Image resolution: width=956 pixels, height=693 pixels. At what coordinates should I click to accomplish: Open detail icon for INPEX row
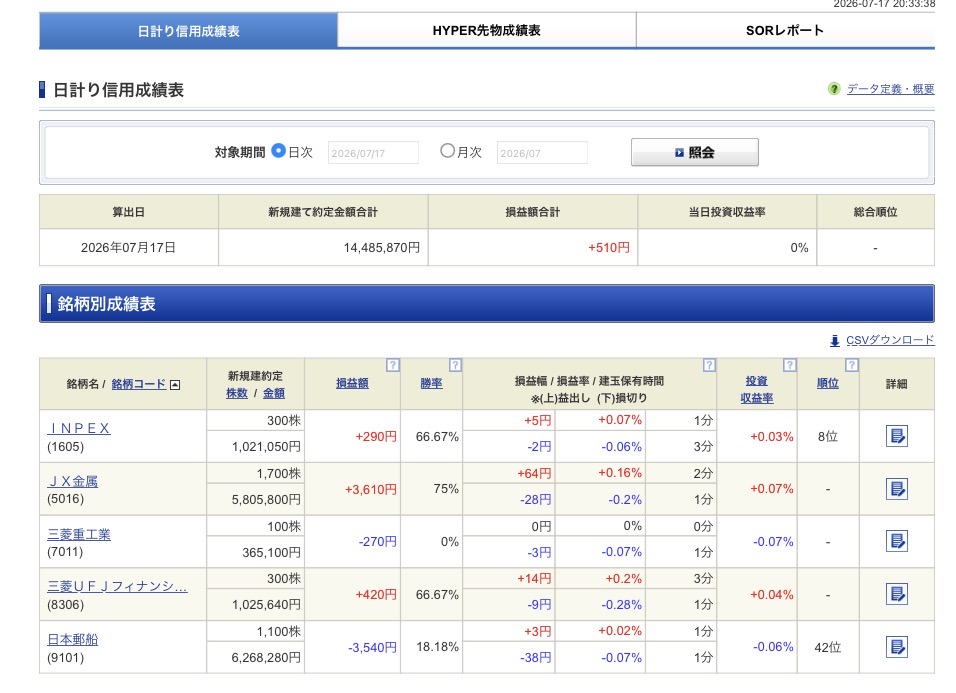point(896,436)
